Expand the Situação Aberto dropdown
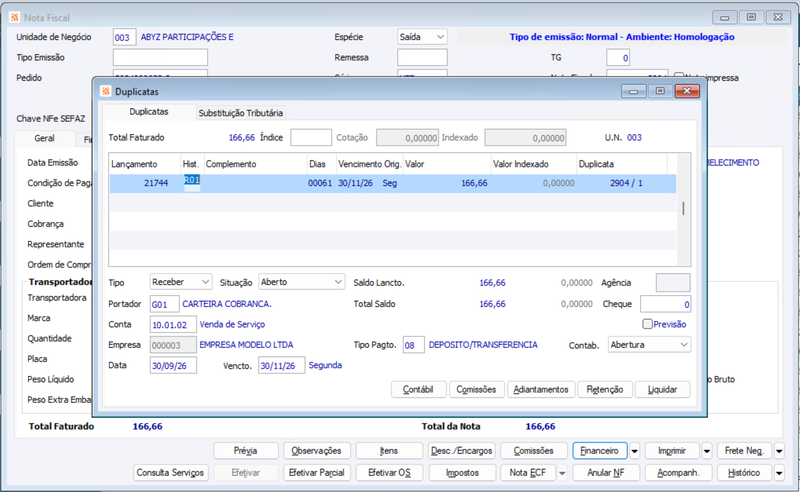The image size is (800, 492). pos(338,282)
